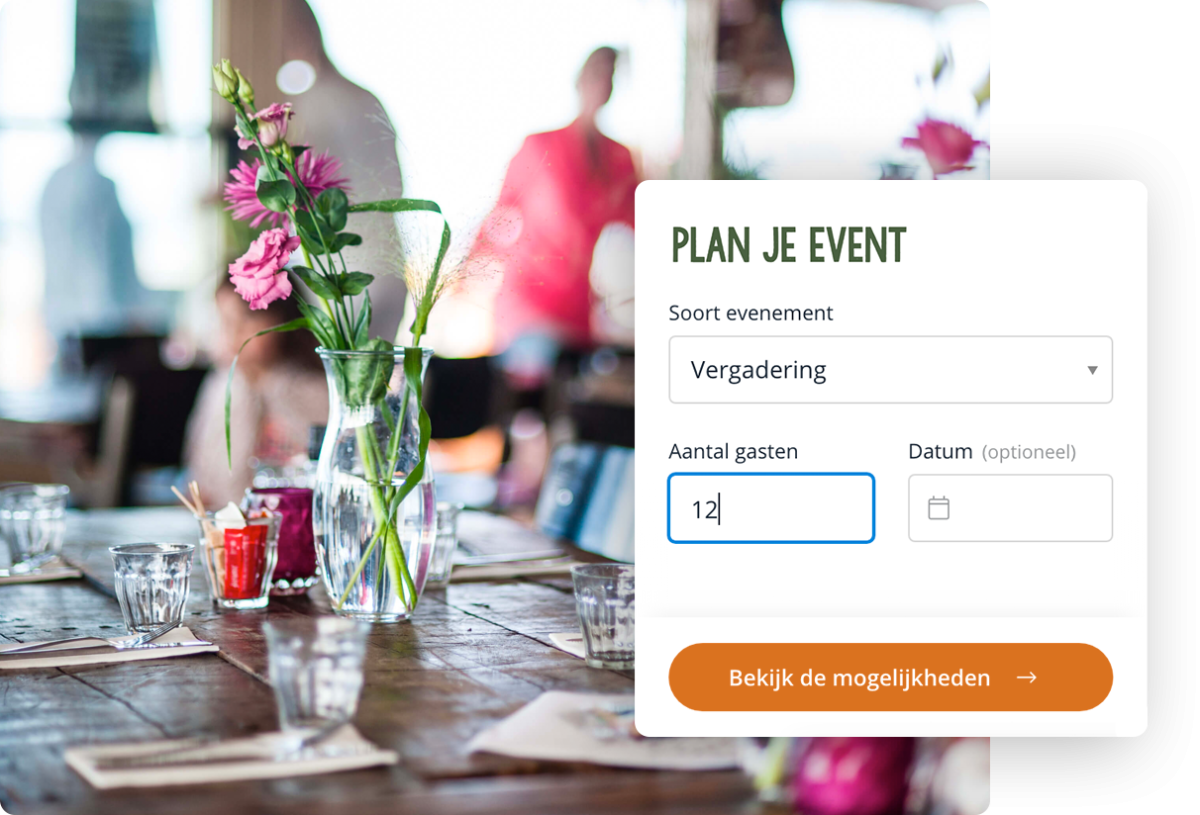
Task: Click the (optioneel) hint text
Action: [x=1029, y=453]
